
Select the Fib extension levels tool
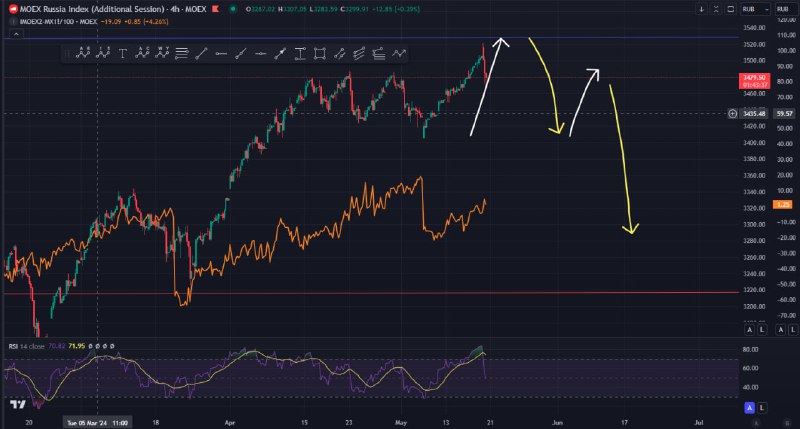379,53
